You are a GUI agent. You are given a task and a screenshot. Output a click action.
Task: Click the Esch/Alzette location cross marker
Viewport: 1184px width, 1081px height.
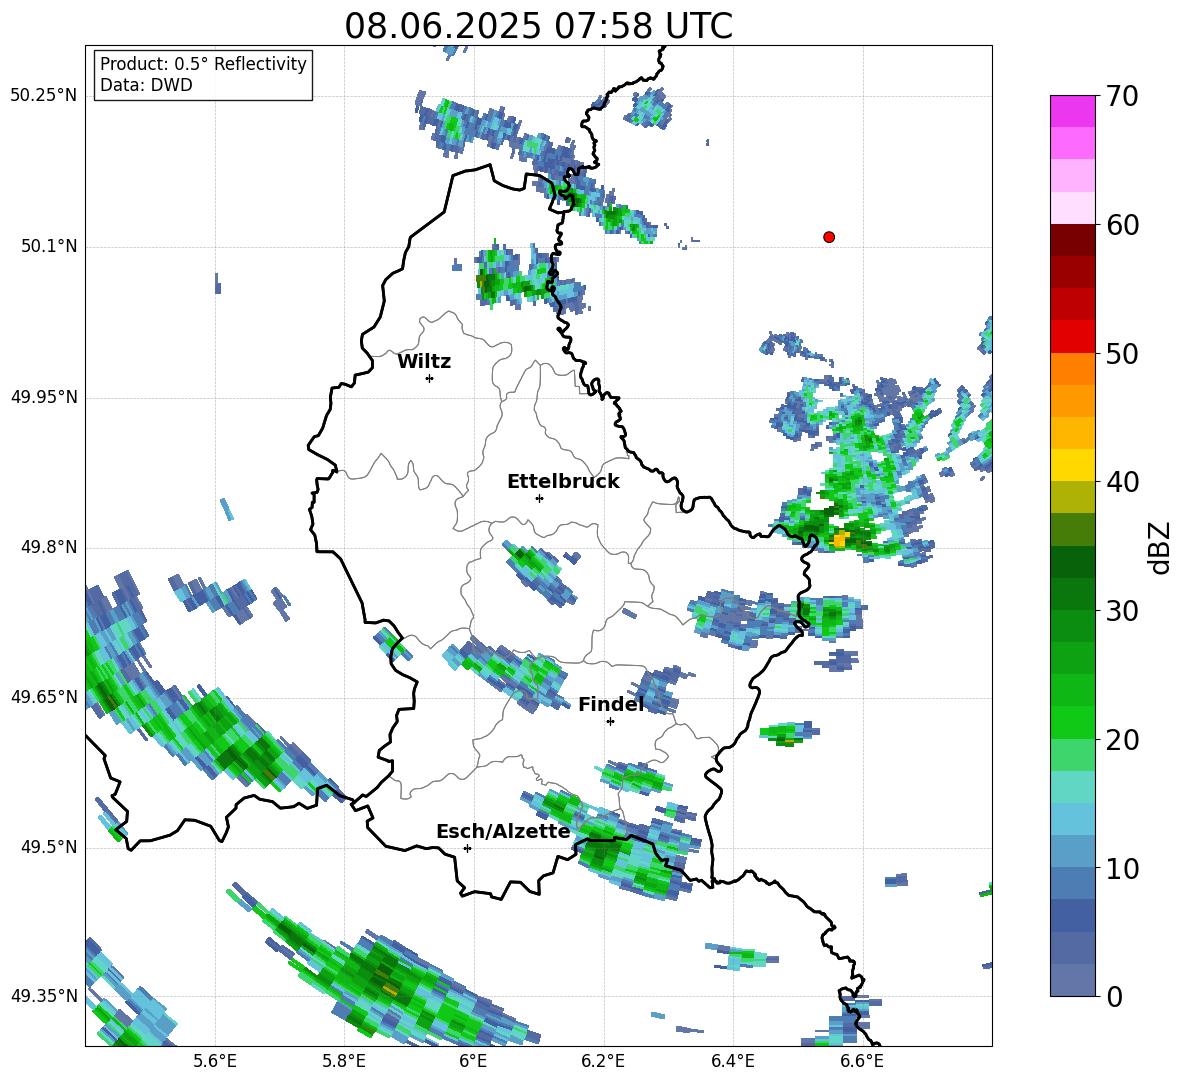coord(467,848)
